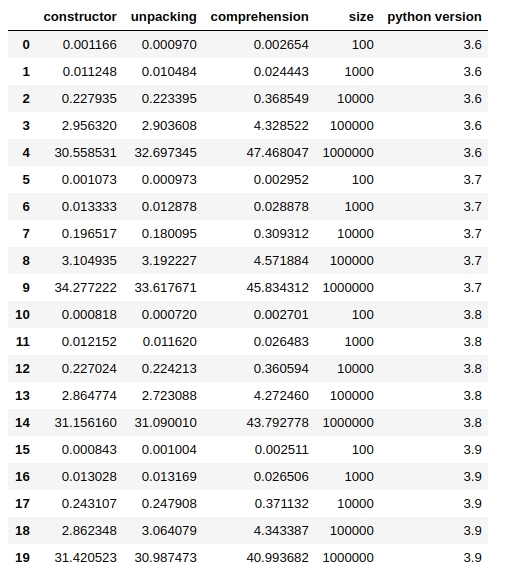Click comprehension value 47.468047
The image size is (523, 574).
277,153
